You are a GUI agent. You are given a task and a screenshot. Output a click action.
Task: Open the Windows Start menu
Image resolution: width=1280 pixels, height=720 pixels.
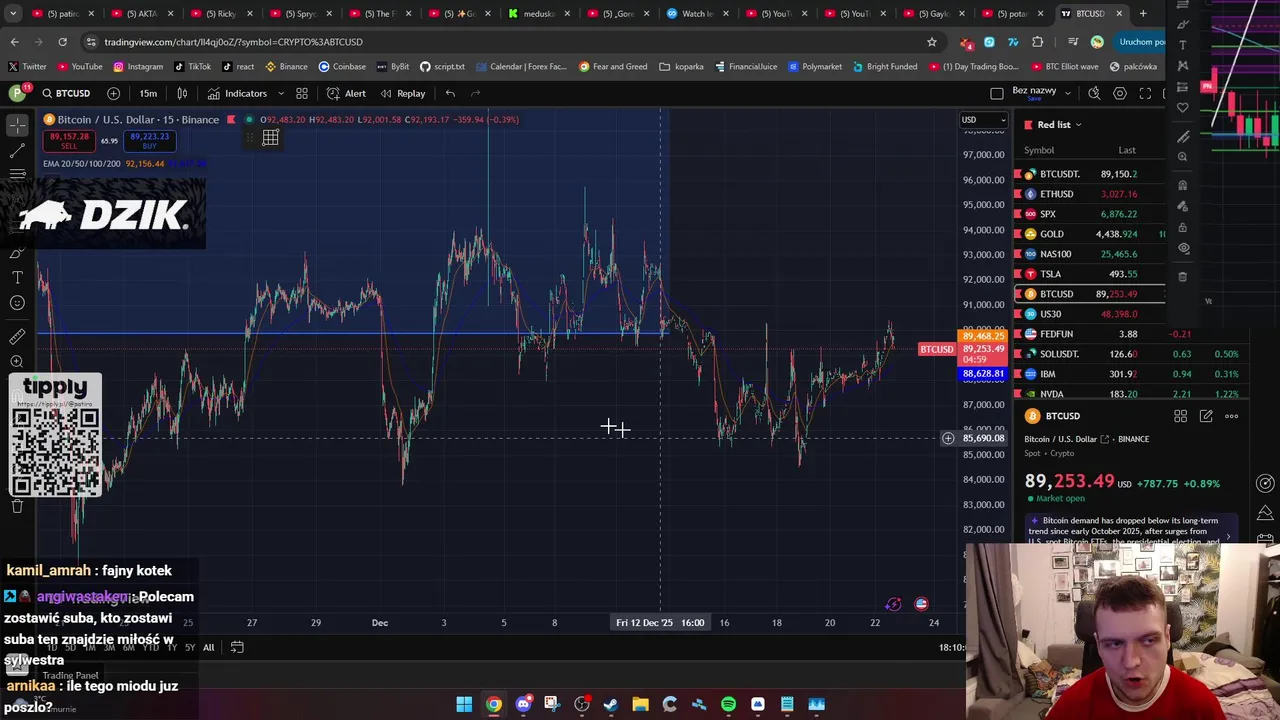click(x=464, y=704)
